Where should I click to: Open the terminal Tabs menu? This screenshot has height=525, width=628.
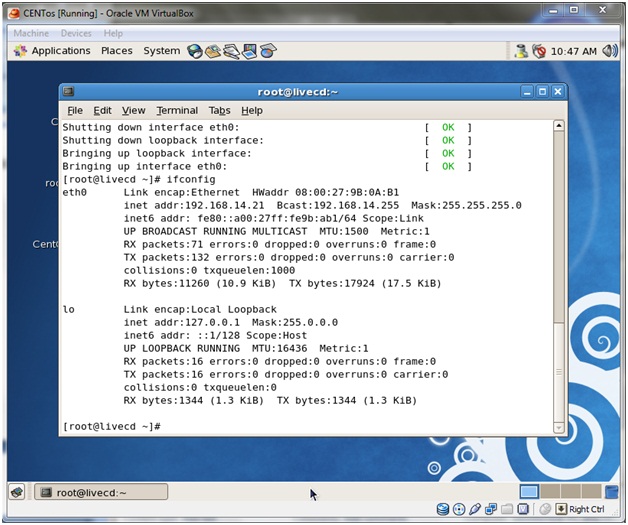219,111
